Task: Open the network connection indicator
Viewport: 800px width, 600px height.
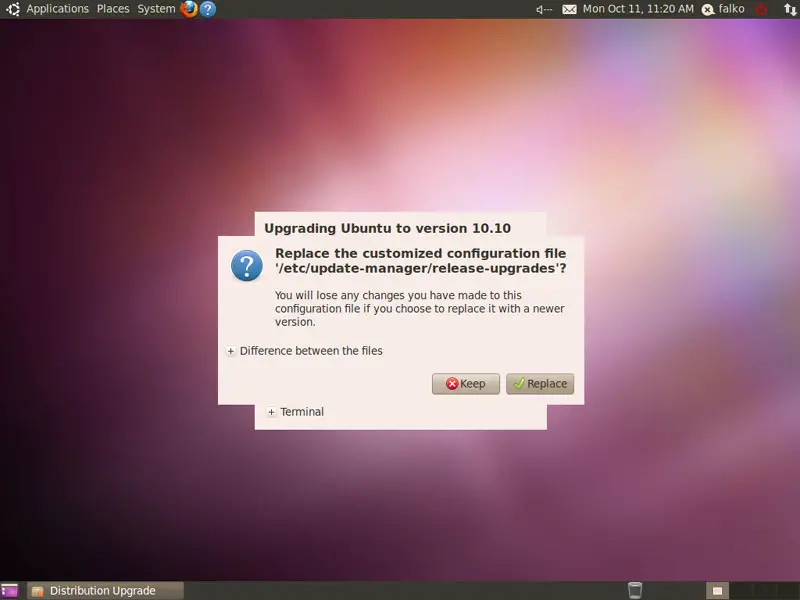Action: (x=790, y=9)
